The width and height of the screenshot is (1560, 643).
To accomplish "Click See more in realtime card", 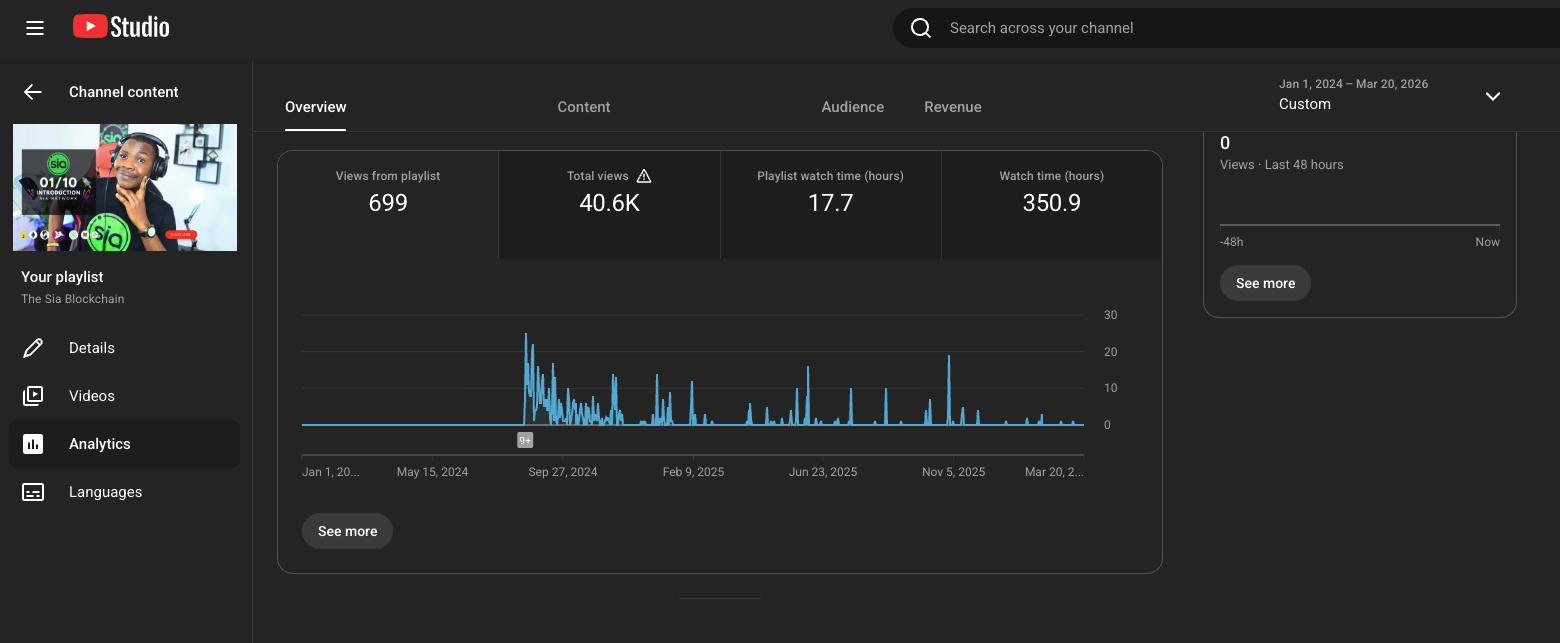I will (x=1265, y=283).
